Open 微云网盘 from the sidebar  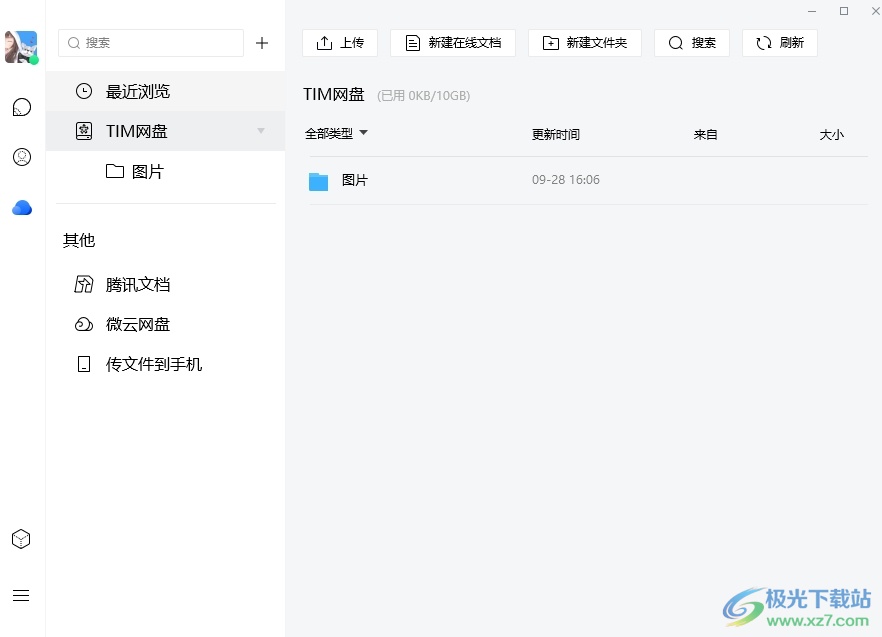point(137,325)
